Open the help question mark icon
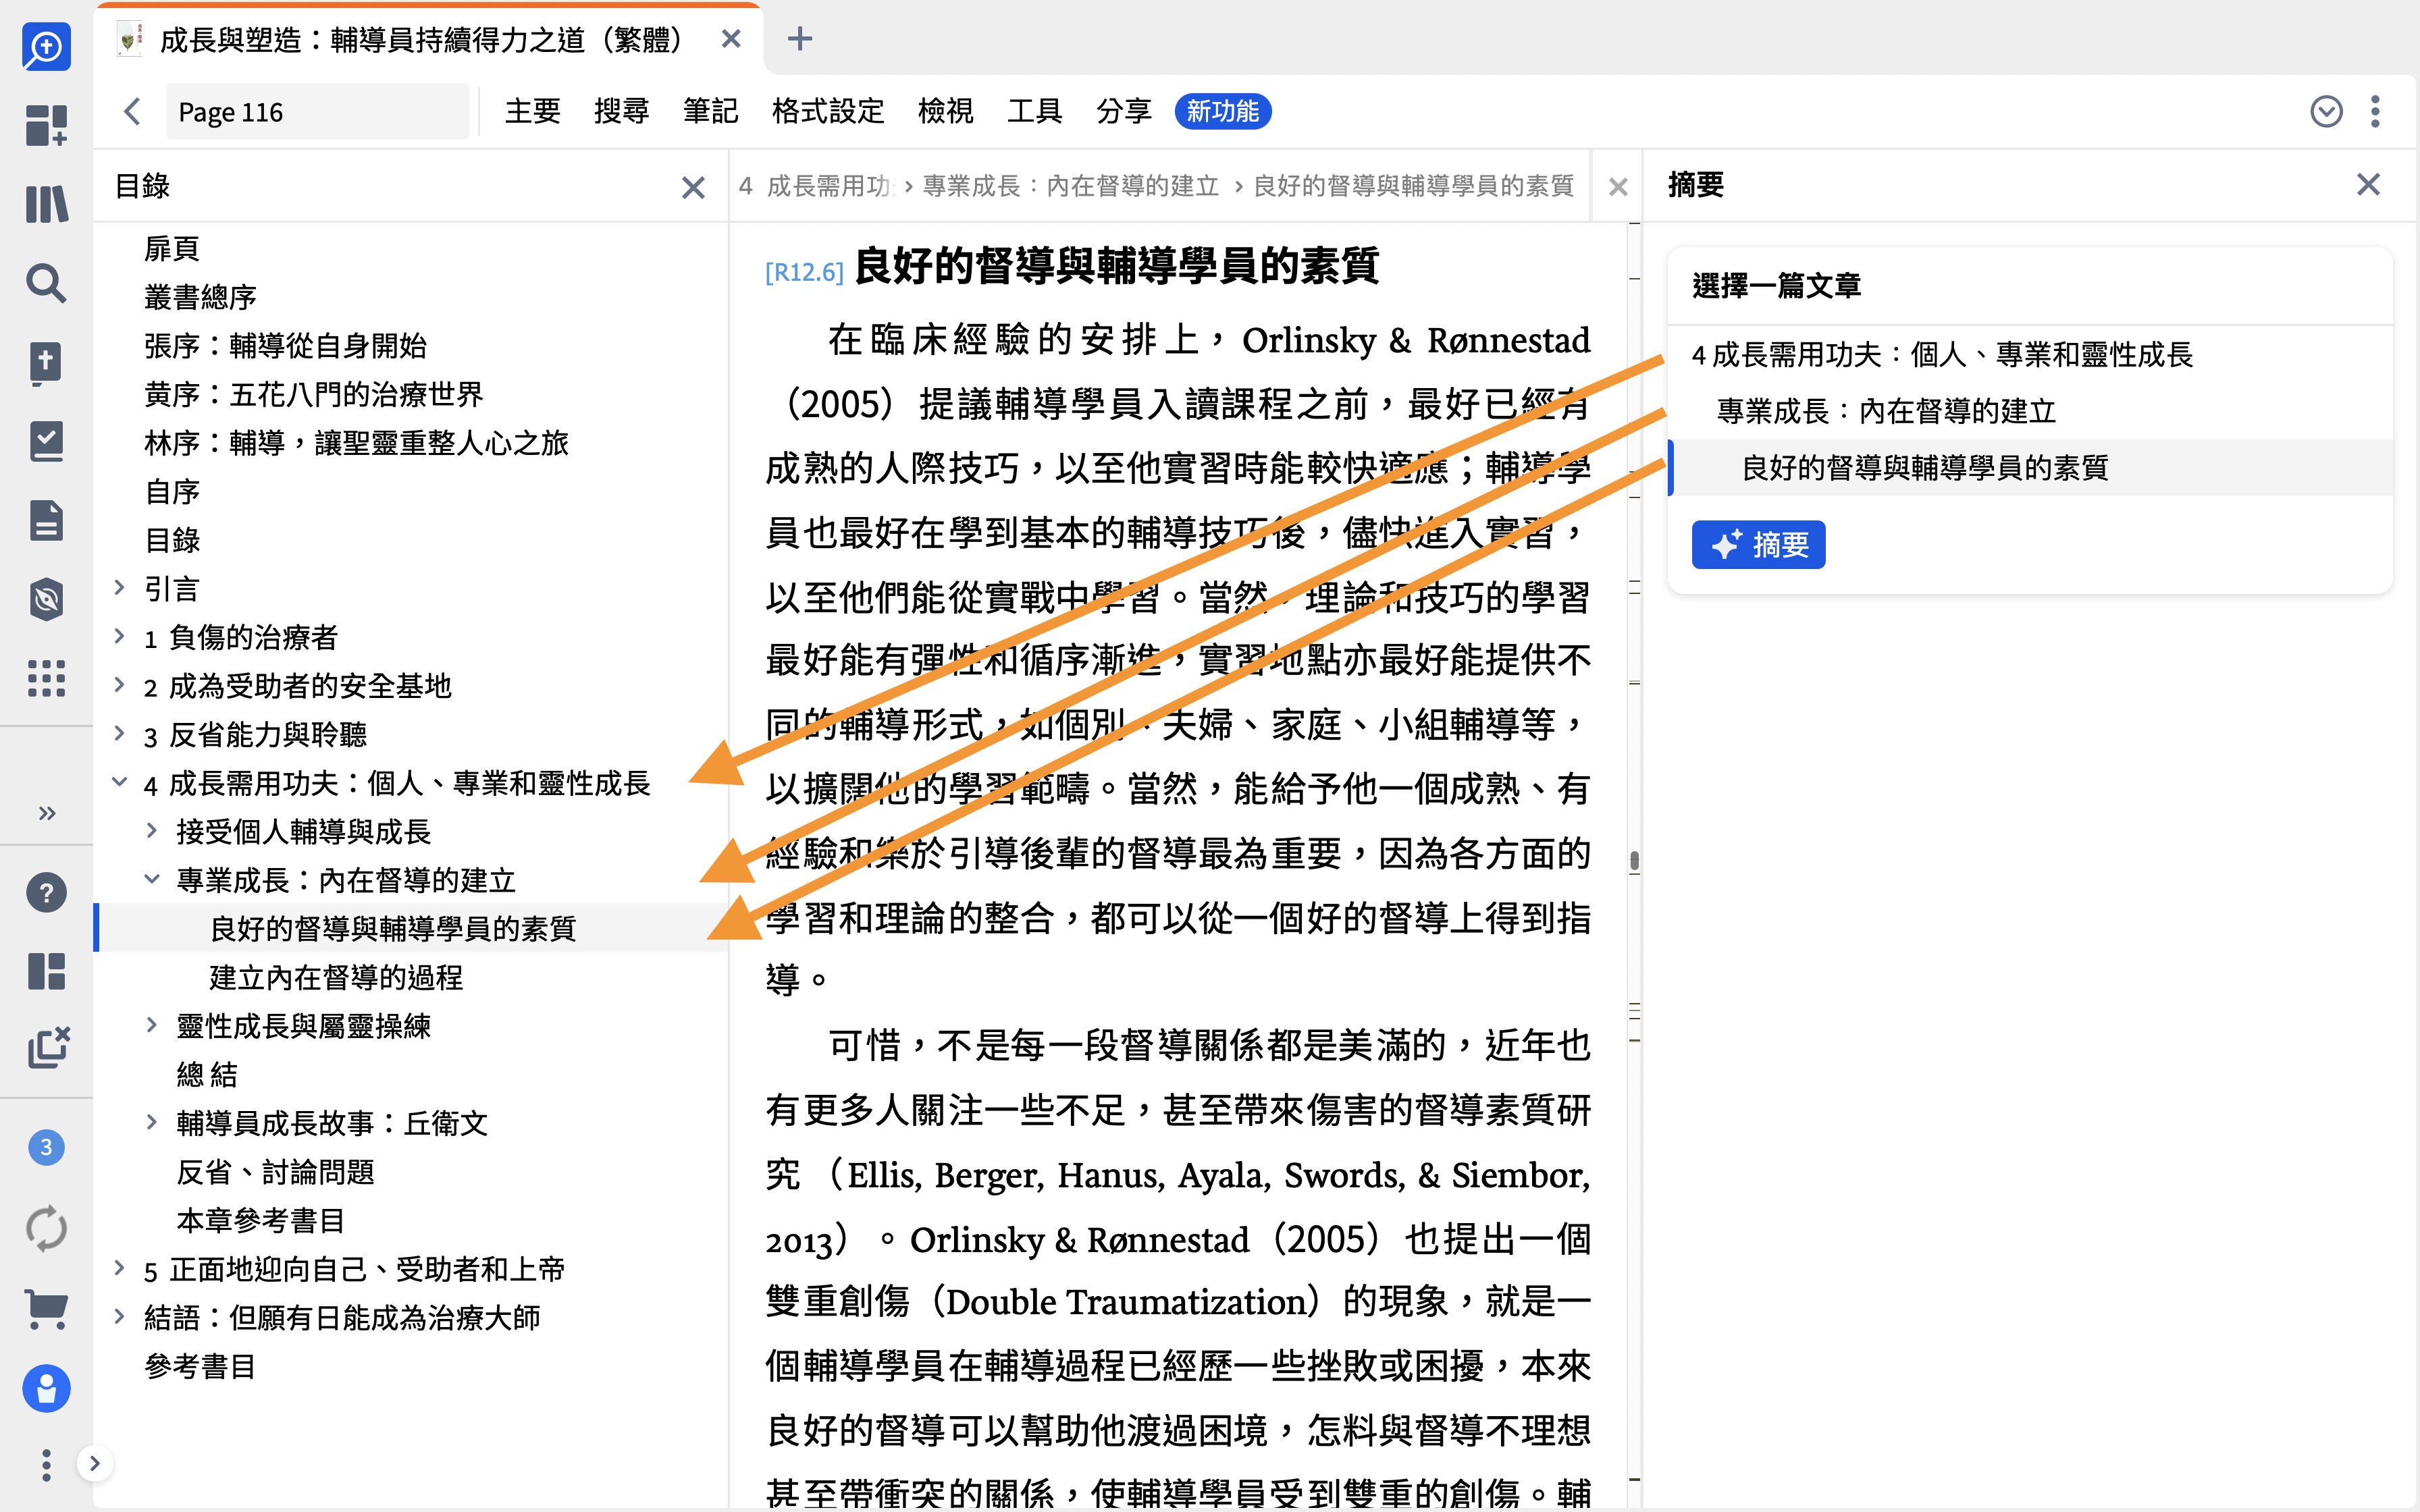Viewport: 2420px width, 1512px height. tap(46, 892)
